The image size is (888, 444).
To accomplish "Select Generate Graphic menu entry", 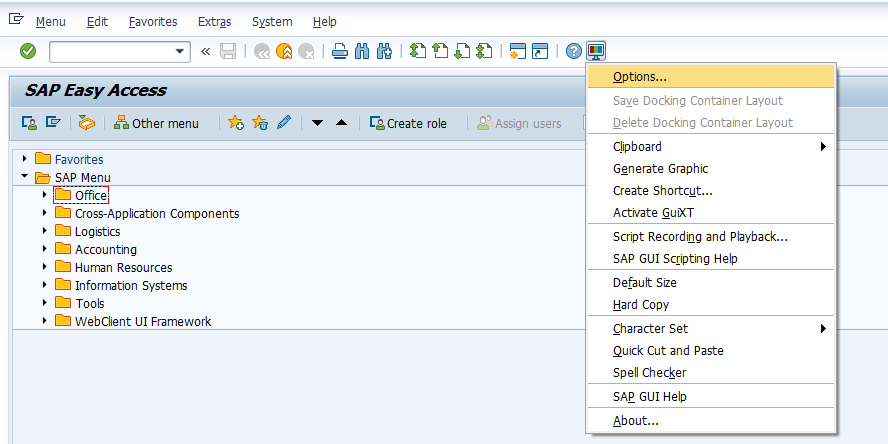I will (711, 168).
